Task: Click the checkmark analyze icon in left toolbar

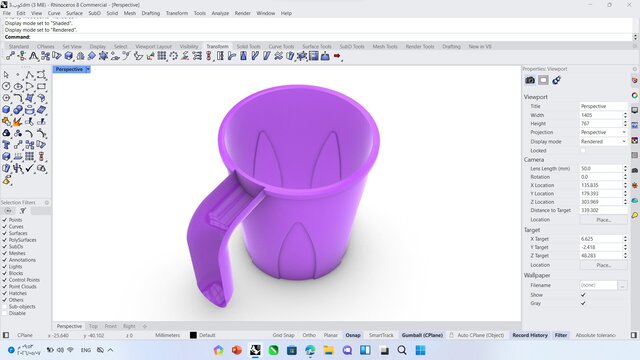Action: [x=30, y=168]
